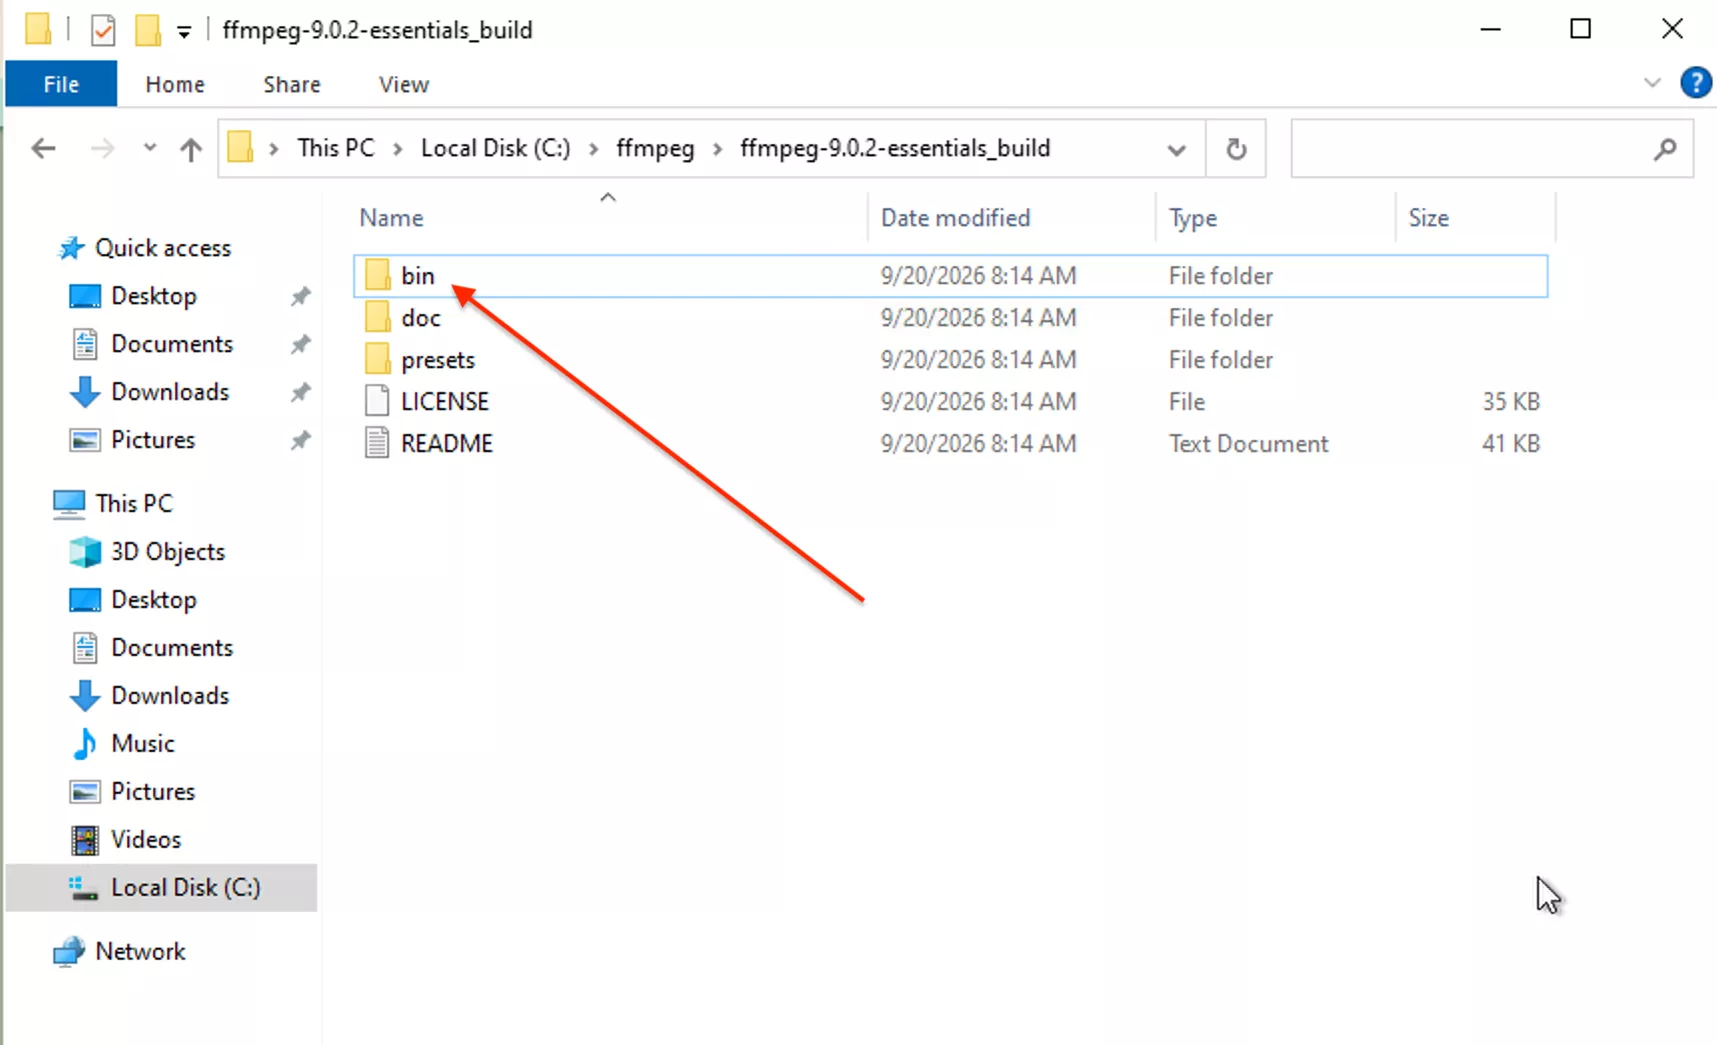Image resolution: width=1717 pixels, height=1045 pixels.
Task: Open Videos under This PC
Action: coord(145,840)
